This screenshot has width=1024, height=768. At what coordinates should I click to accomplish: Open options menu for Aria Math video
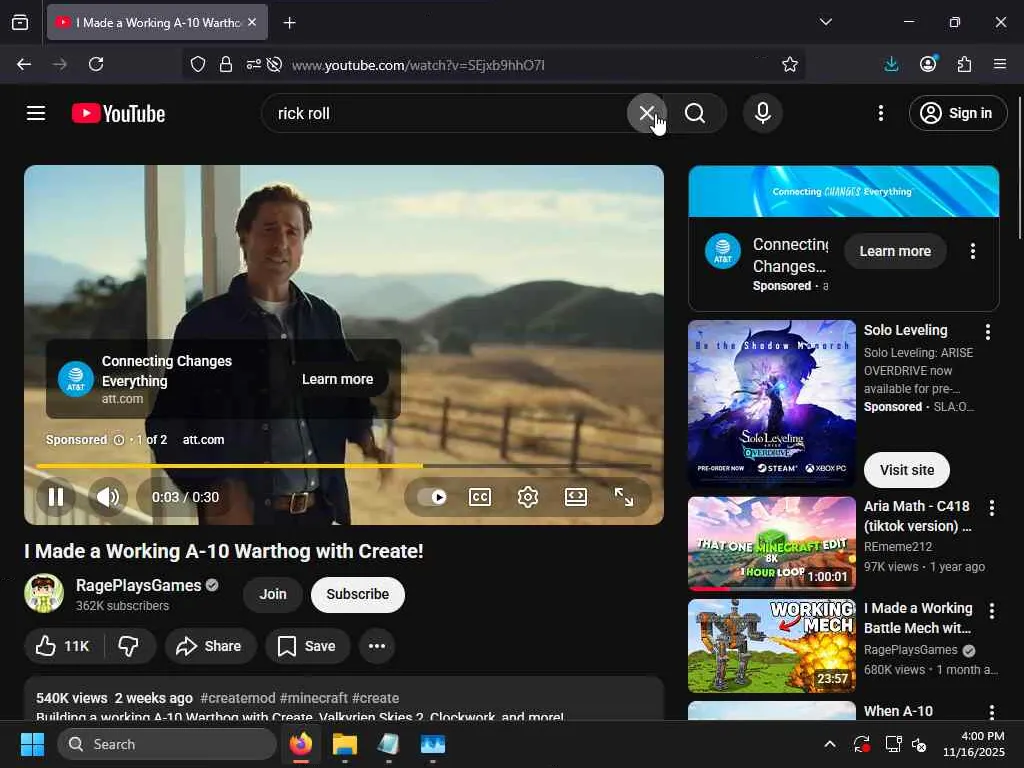click(x=991, y=508)
